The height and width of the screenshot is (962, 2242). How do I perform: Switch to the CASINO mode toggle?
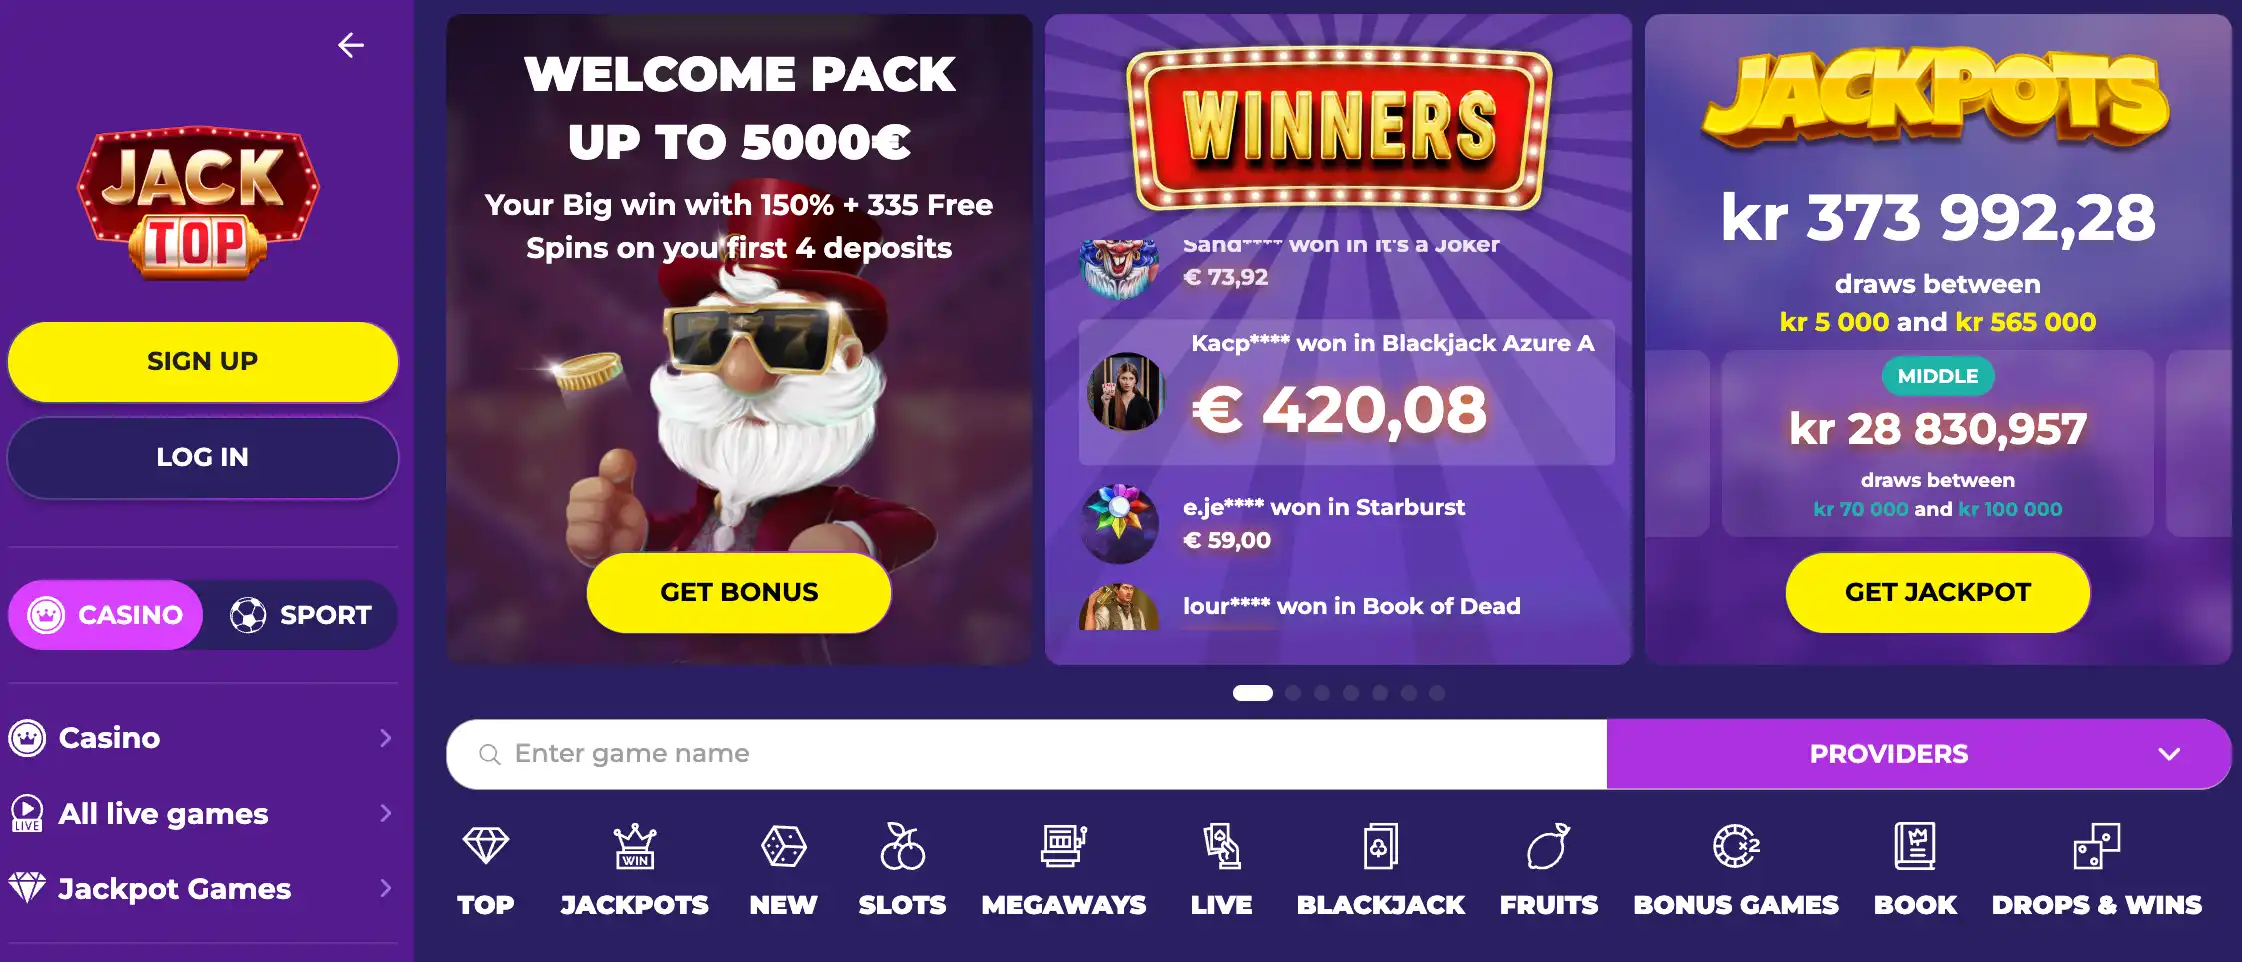pyautogui.click(x=106, y=615)
